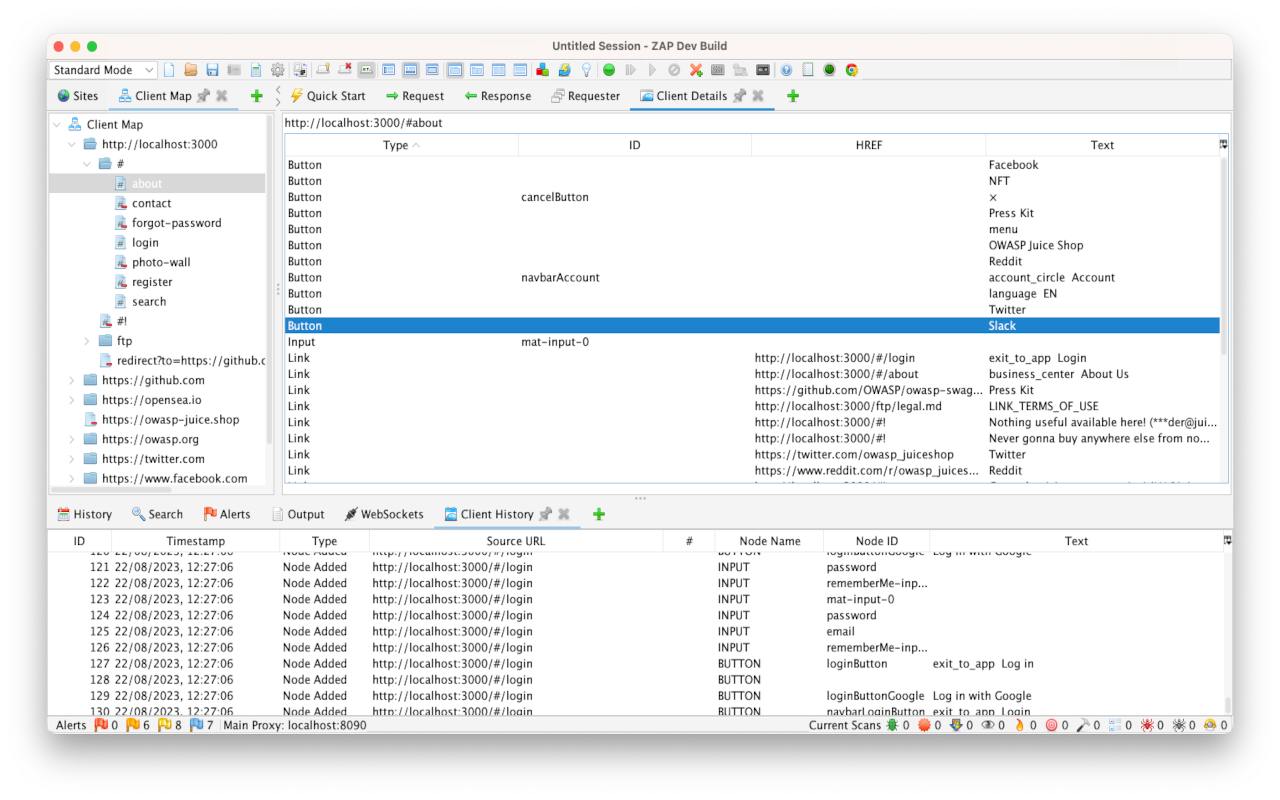Launch Chrome from the toolbar
1280x800 pixels.
(852, 70)
